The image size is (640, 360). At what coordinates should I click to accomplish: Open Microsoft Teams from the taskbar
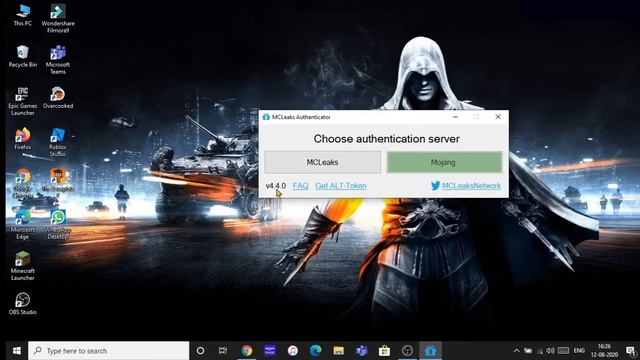click(x=362, y=351)
